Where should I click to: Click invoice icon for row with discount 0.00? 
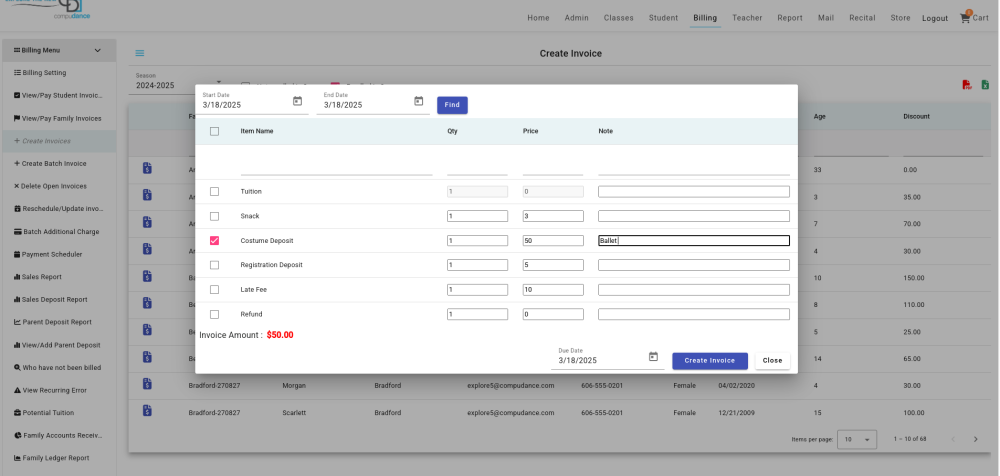147,168
